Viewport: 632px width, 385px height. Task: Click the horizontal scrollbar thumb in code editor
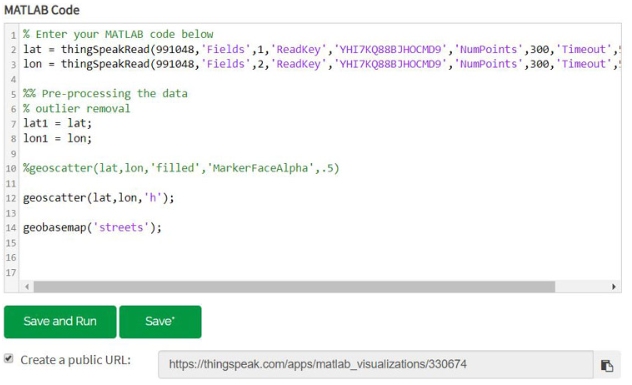point(294,287)
